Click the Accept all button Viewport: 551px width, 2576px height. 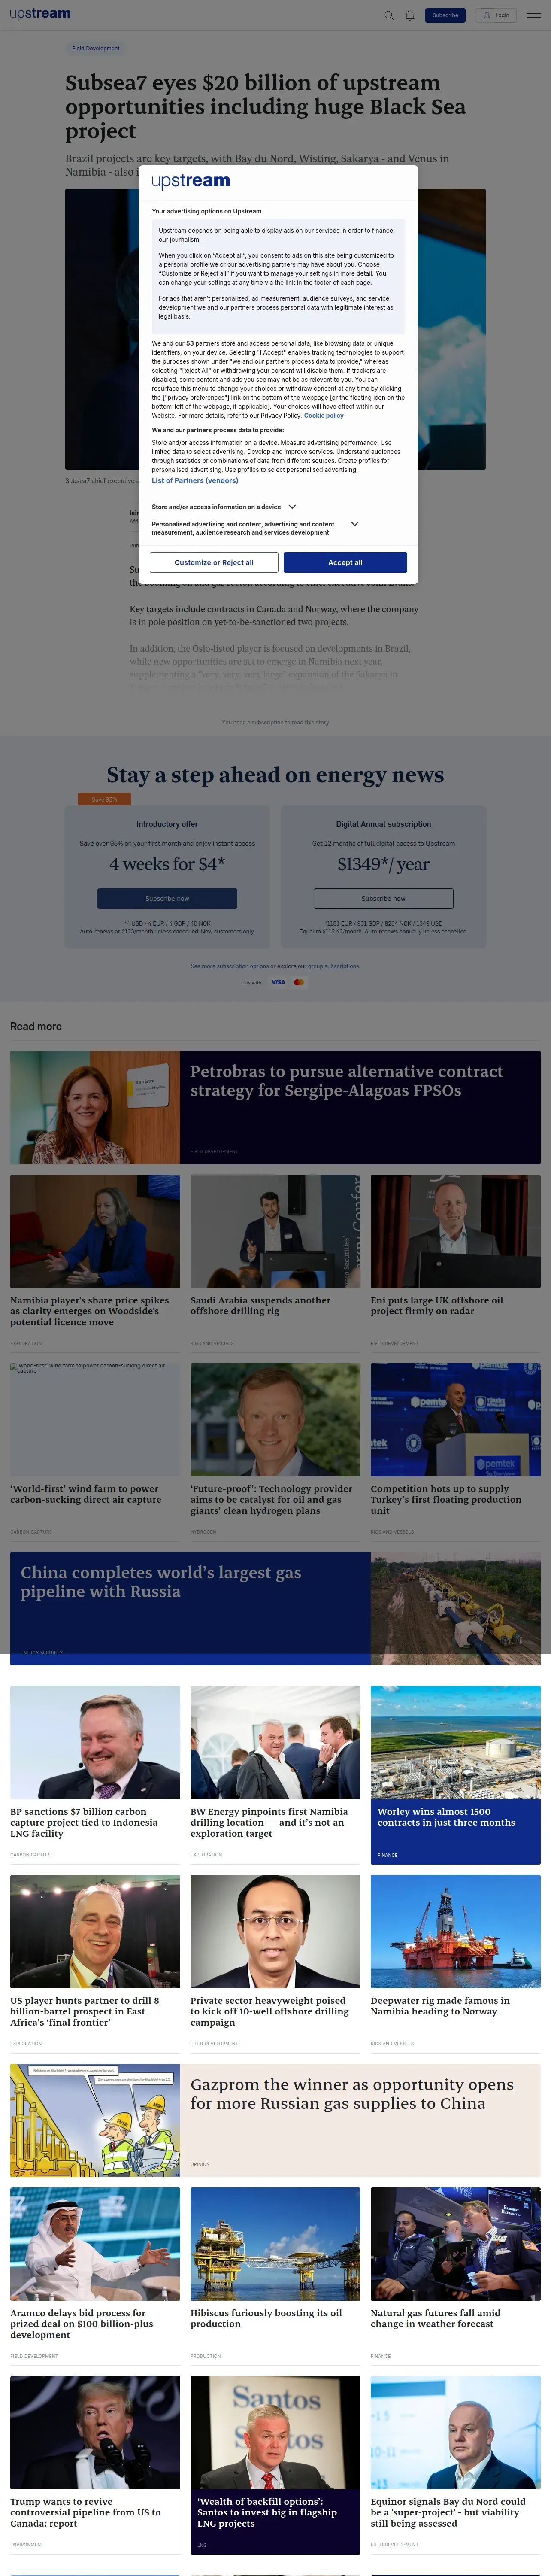click(345, 562)
